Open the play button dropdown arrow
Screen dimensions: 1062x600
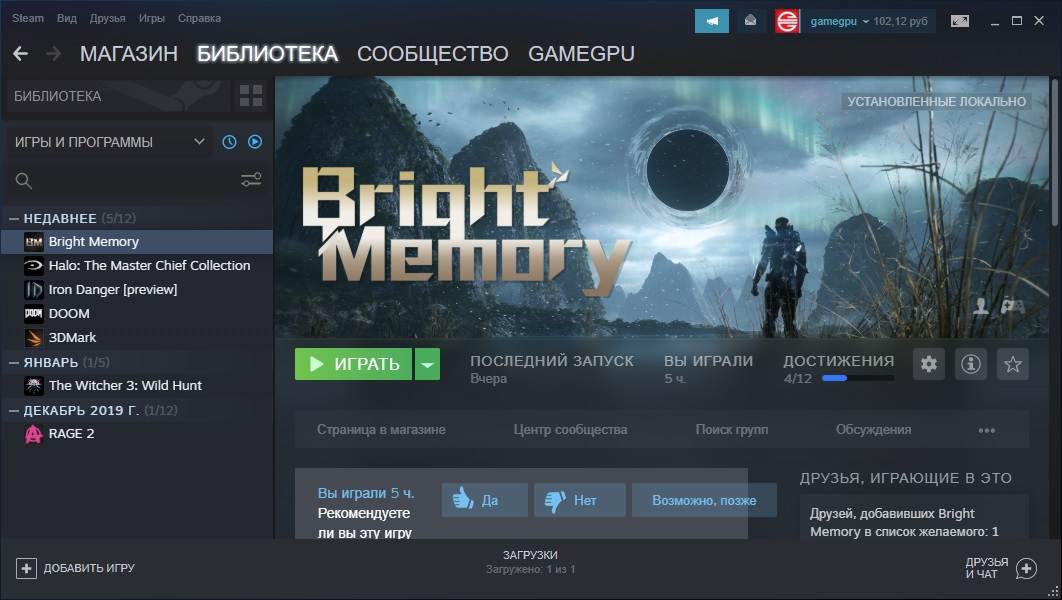(x=427, y=364)
